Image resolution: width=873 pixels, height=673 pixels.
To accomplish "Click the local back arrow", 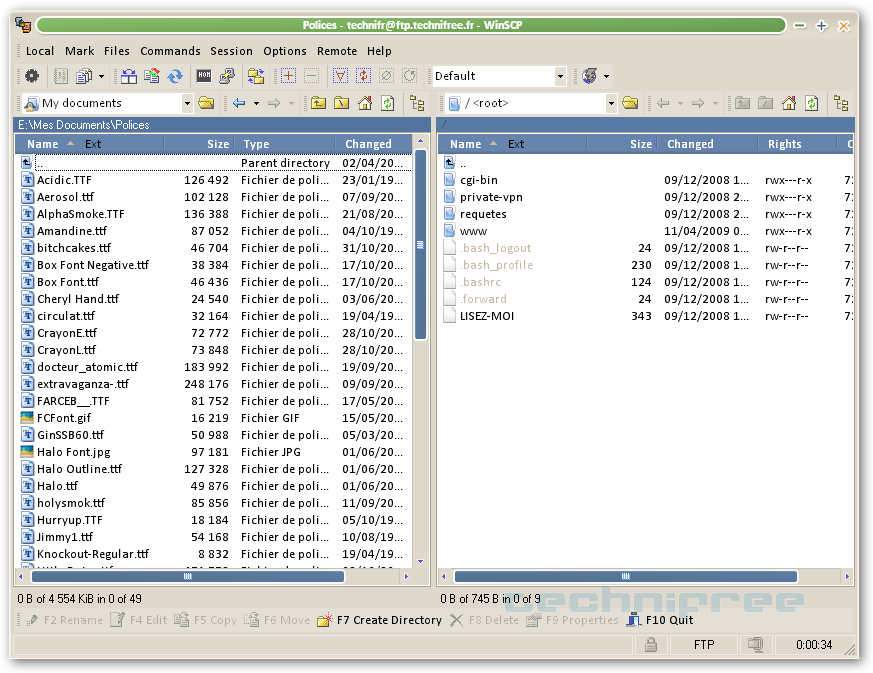I will click(239, 103).
